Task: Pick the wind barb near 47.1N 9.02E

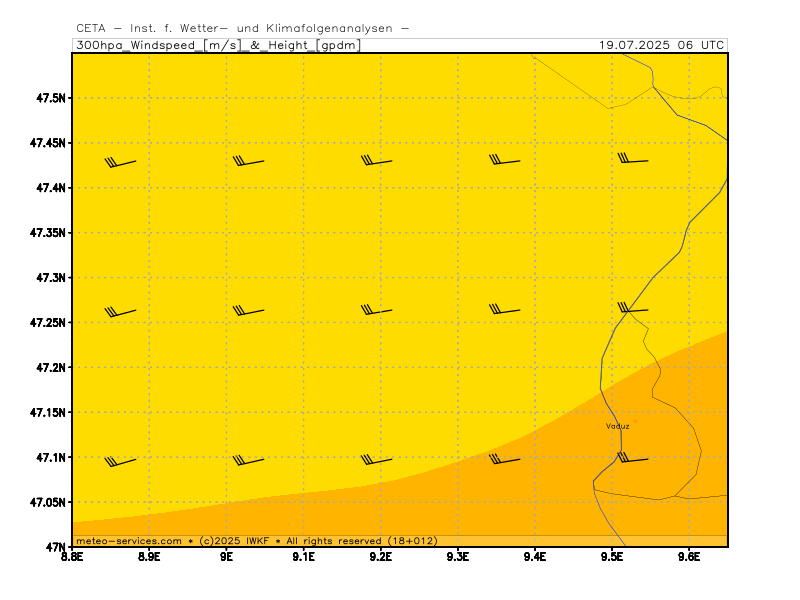Action: [x=248, y=460]
